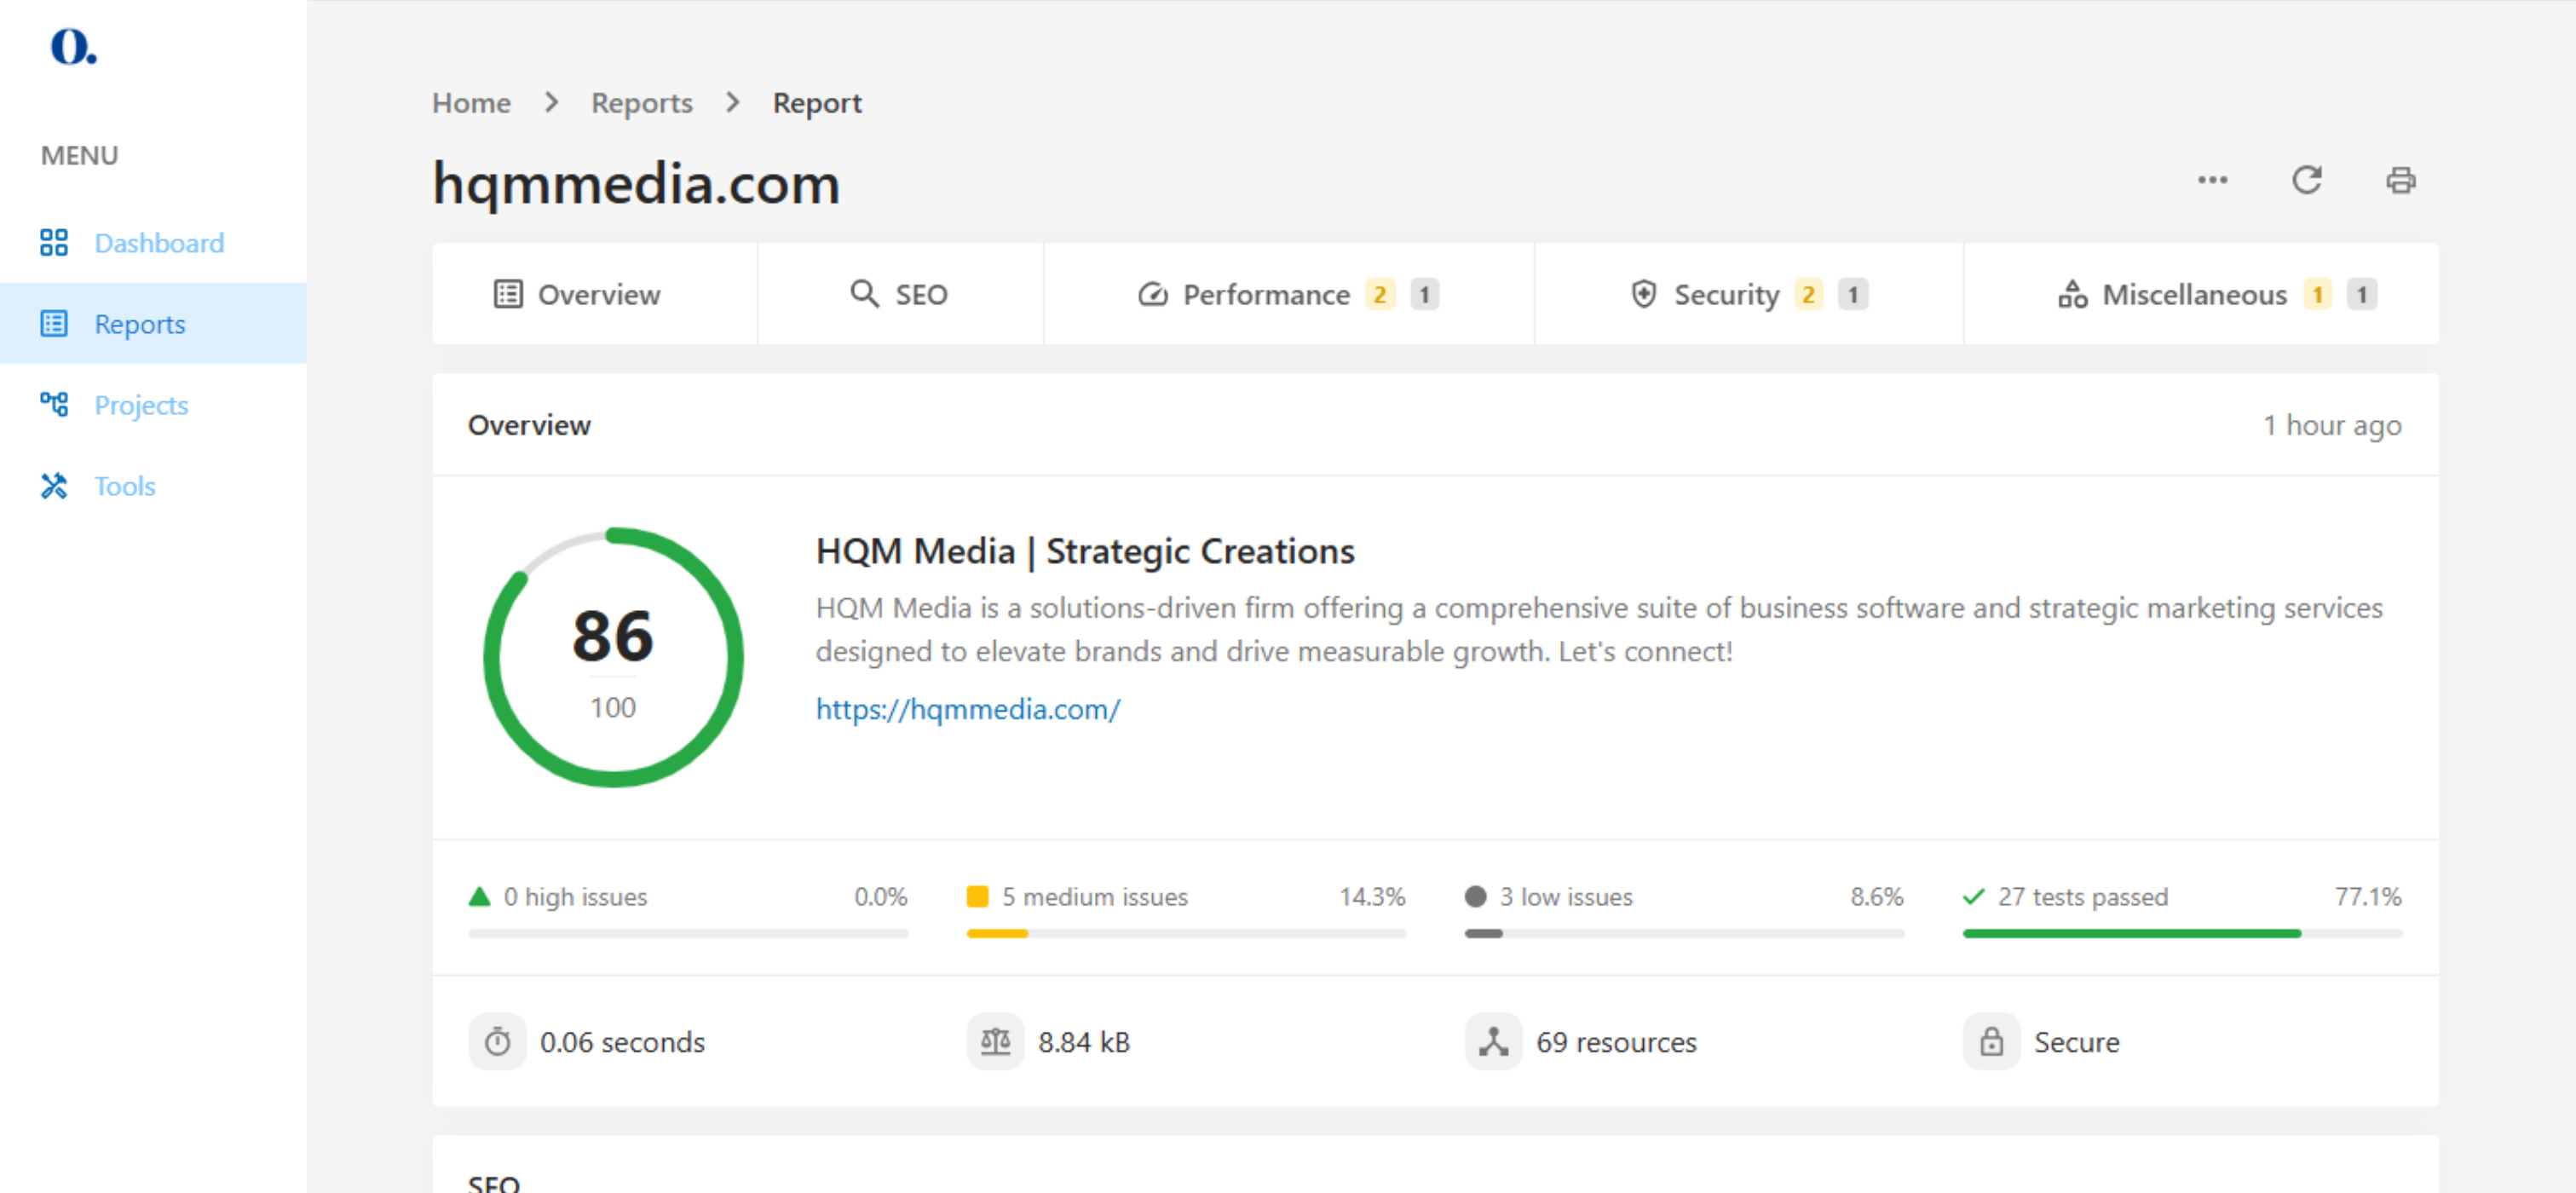Click the hqmmedia.com page heading
The width and height of the screenshot is (2576, 1193).
click(636, 184)
